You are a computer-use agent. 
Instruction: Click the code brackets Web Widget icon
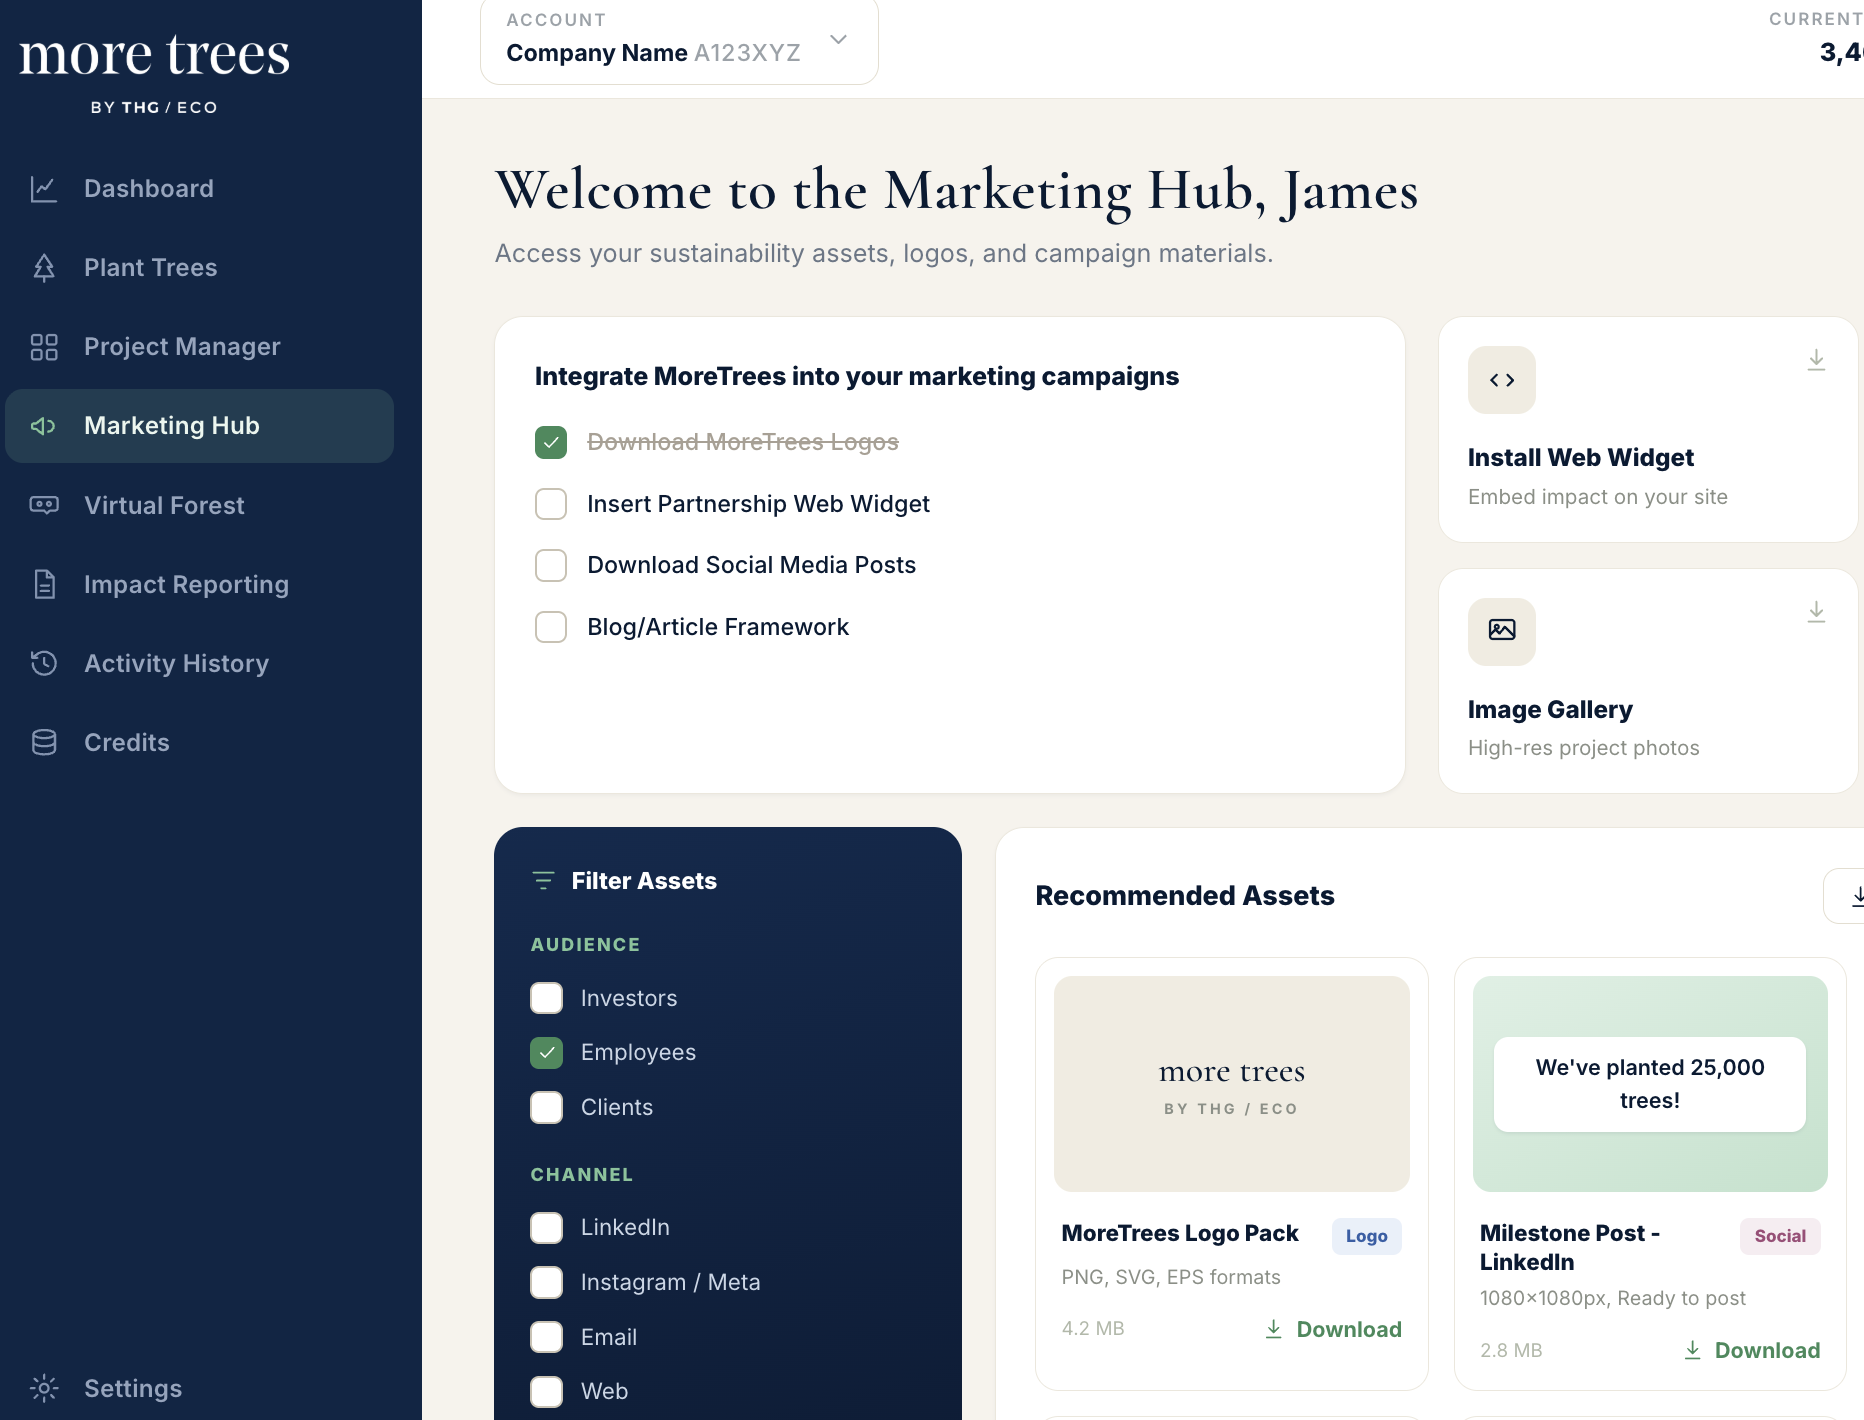click(x=1502, y=380)
